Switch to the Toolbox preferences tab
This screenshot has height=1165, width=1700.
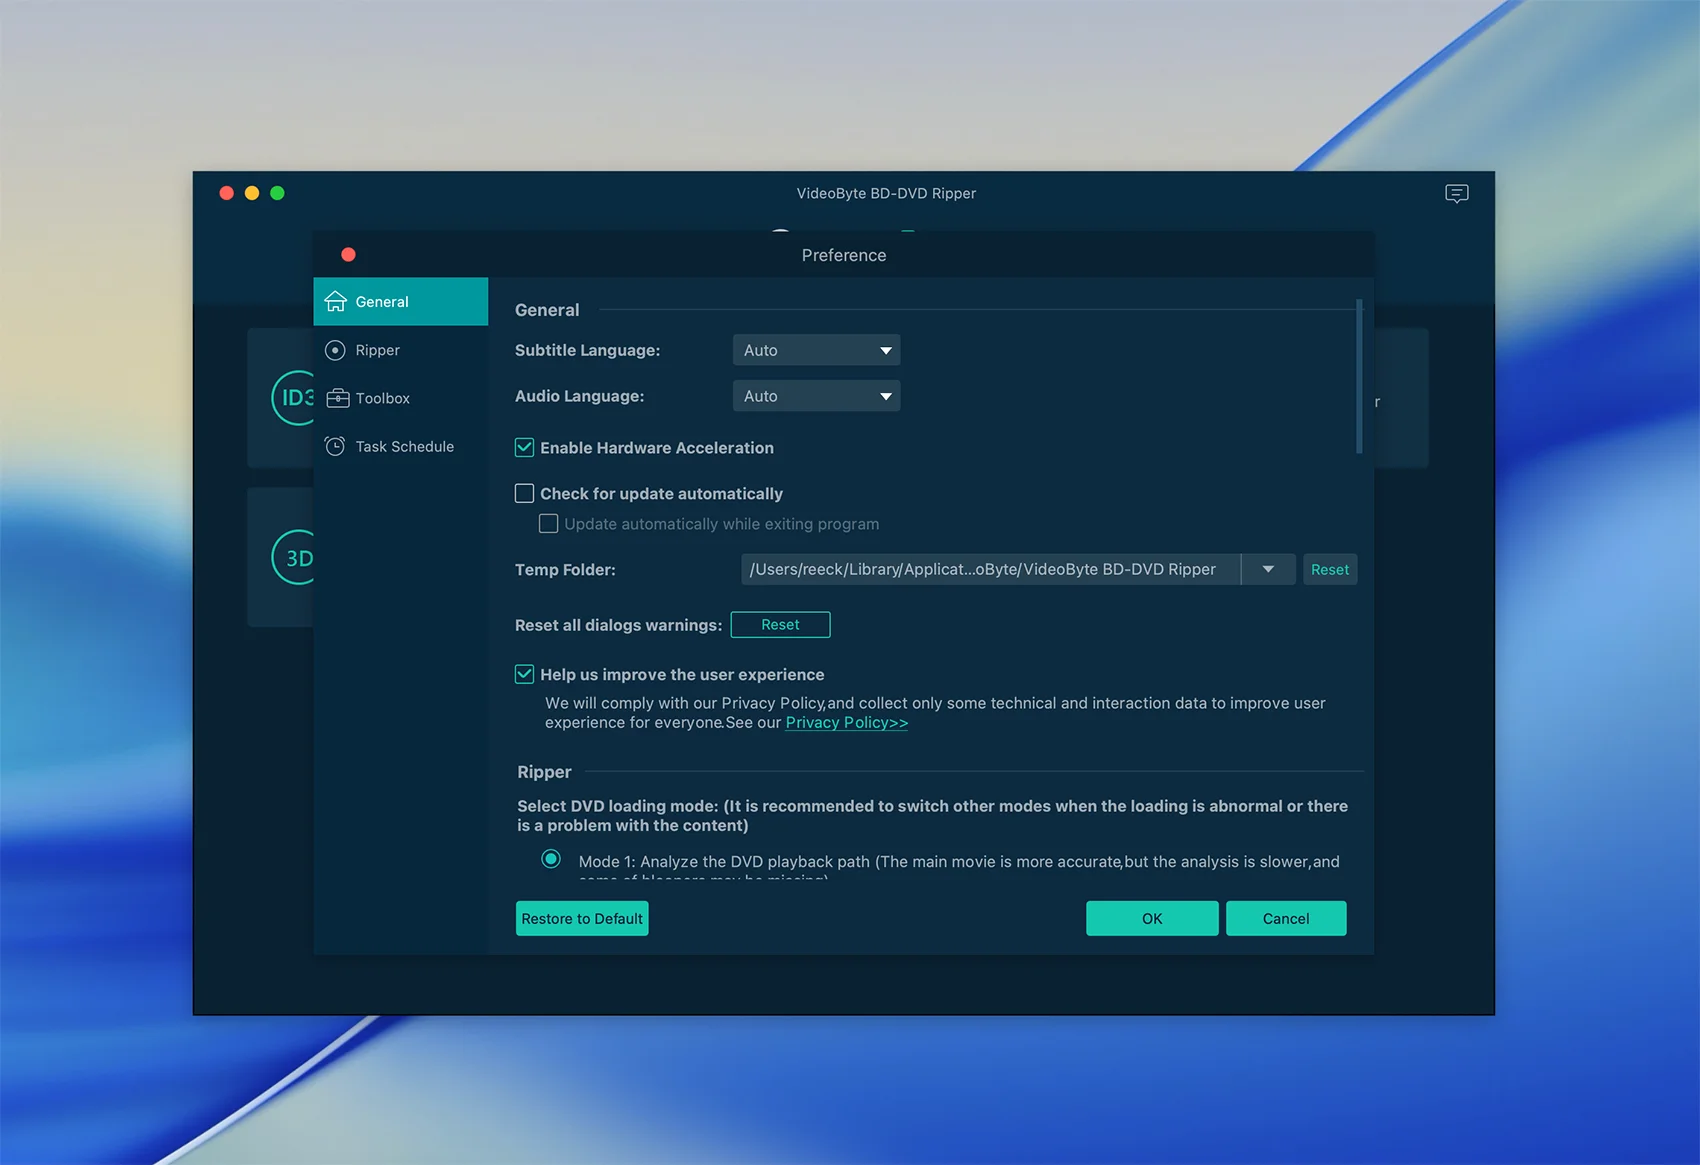pos(382,398)
